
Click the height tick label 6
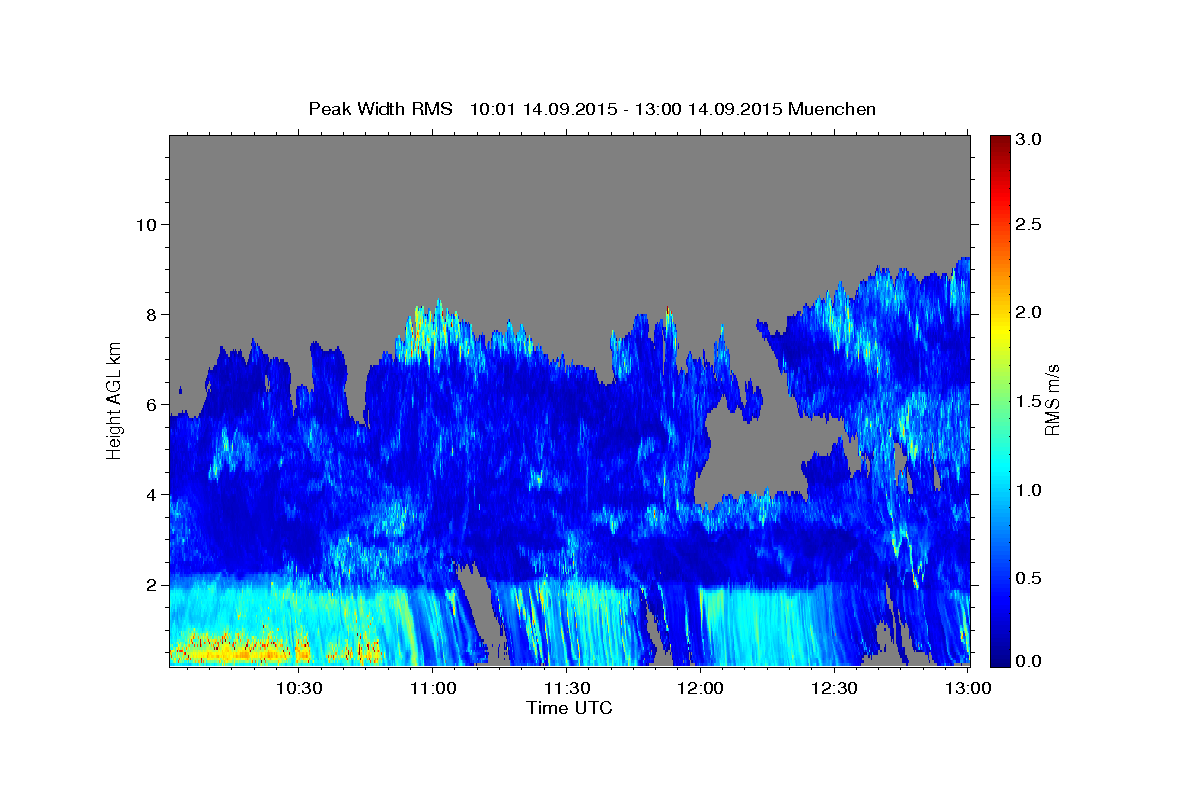(154, 404)
